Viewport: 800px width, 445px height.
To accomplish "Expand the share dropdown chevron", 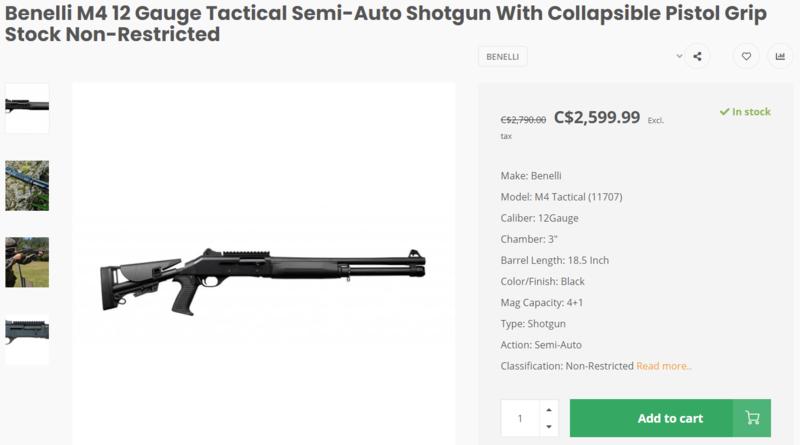I will click(679, 57).
